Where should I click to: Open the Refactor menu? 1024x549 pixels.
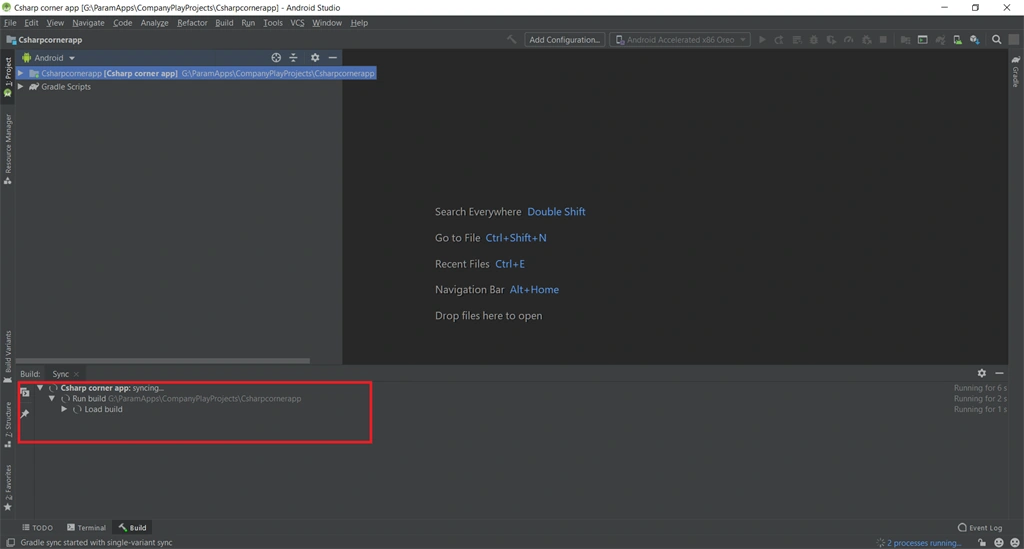tap(192, 23)
